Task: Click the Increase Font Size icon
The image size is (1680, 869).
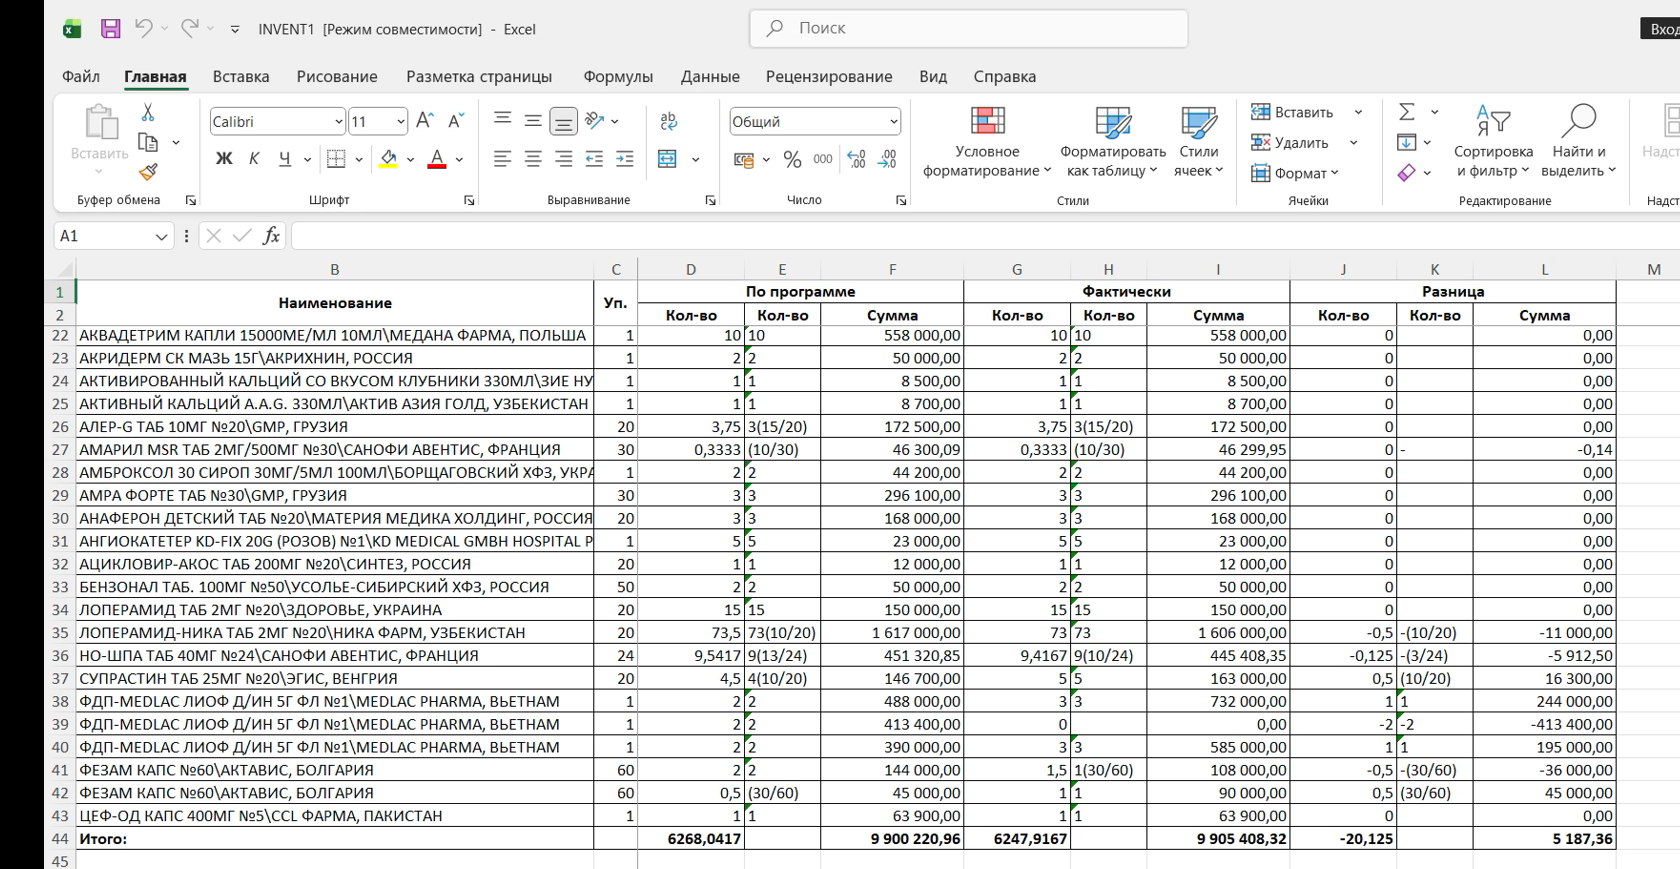Action: coord(424,121)
